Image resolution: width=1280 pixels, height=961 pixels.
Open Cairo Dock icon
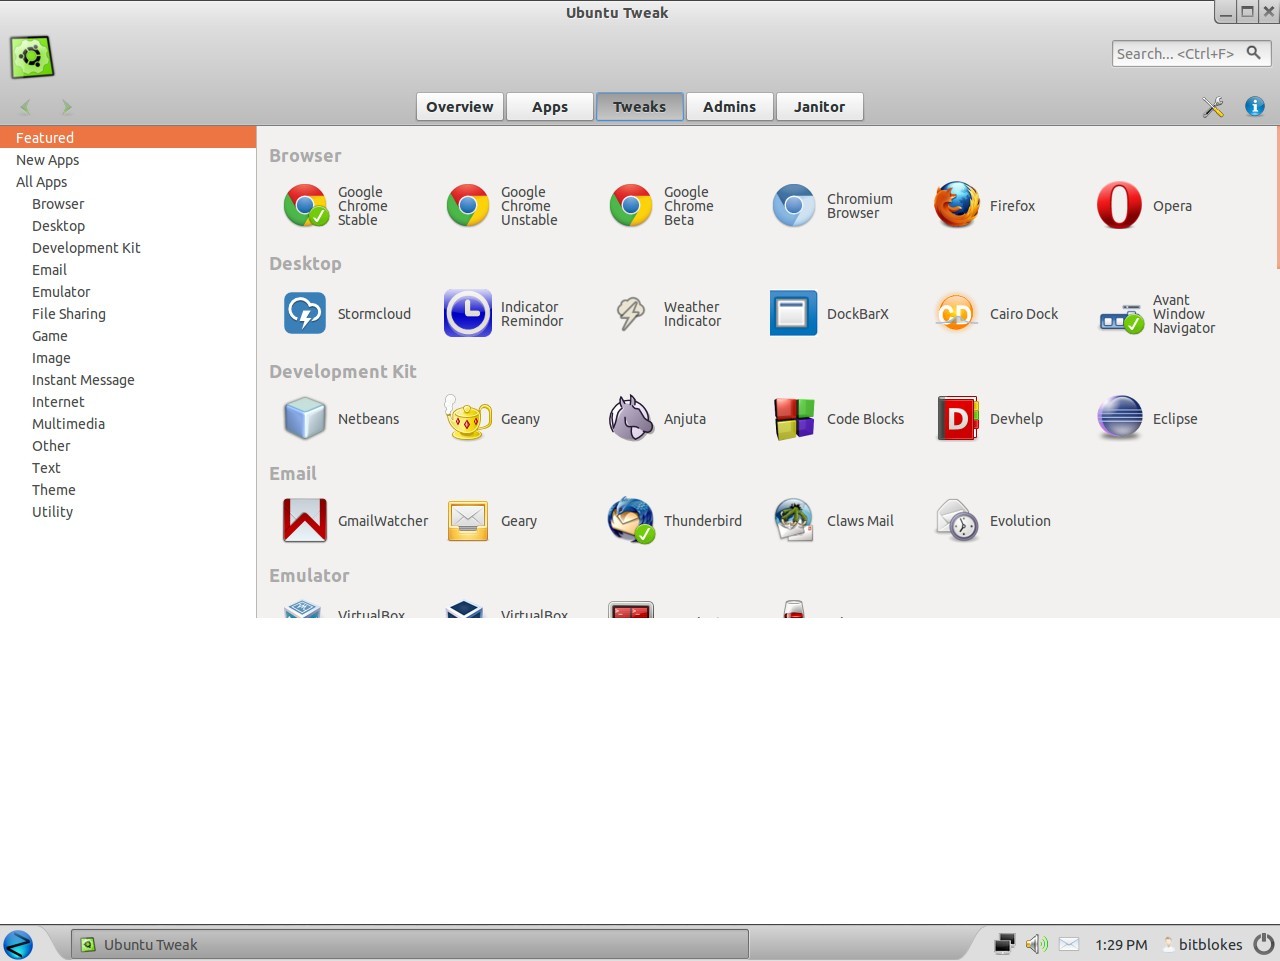click(x=957, y=314)
